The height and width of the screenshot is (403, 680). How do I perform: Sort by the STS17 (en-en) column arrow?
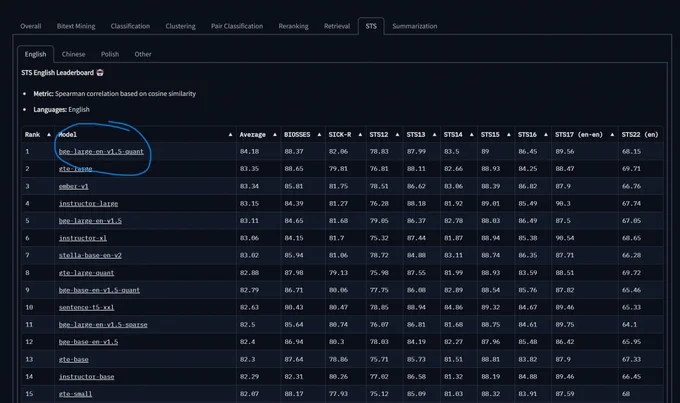click(612, 135)
